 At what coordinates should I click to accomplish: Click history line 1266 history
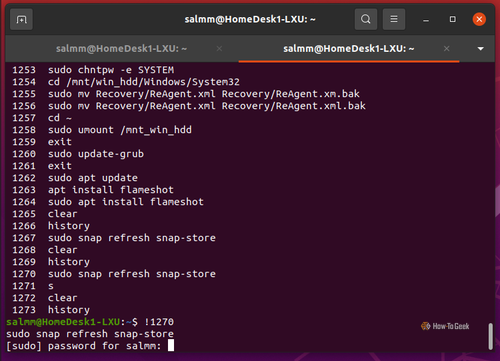click(51, 226)
